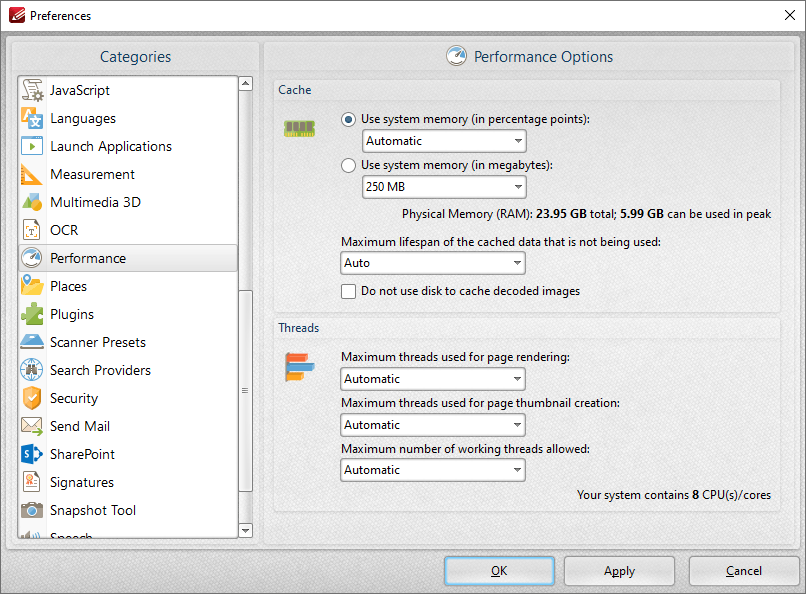The image size is (806, 594).
Task: Select the Languages category
Action: click(x=128, y=118)
